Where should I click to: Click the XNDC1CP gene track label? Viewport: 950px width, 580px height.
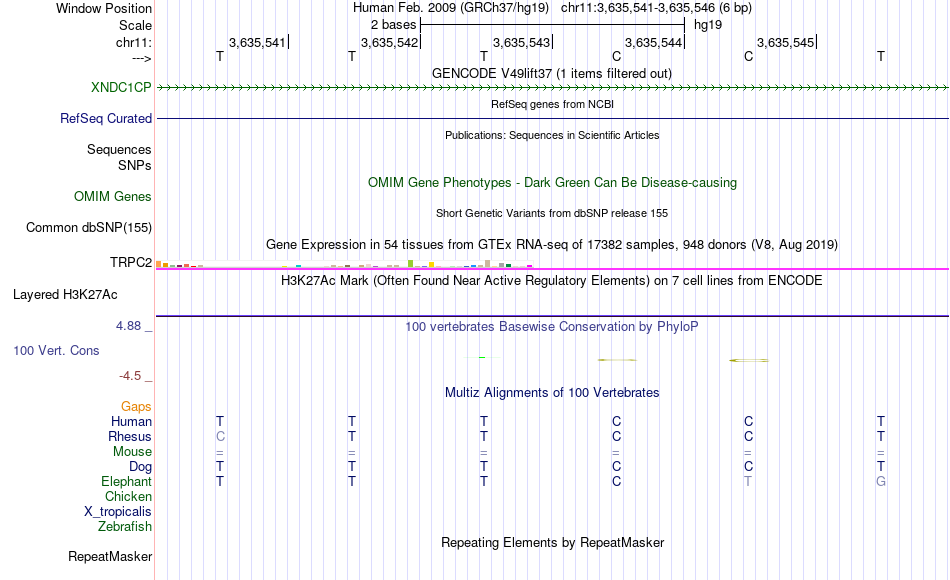tap(121, 87)
